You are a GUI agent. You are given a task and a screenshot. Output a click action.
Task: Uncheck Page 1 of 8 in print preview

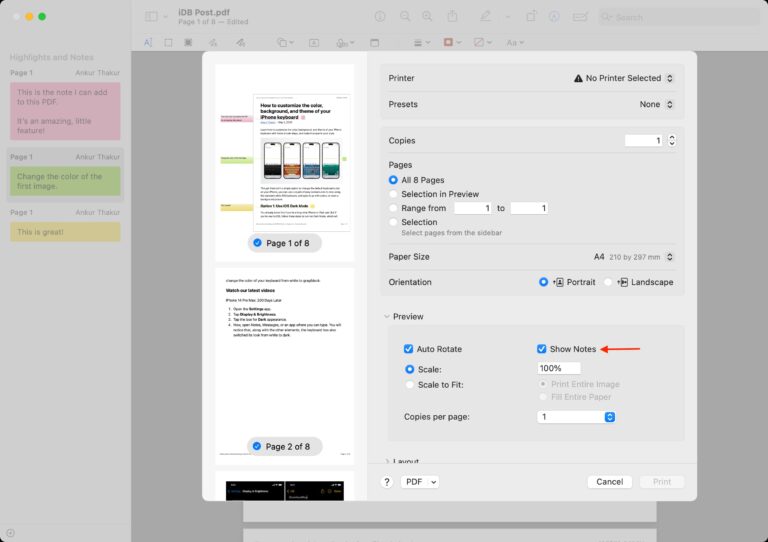point(257,243)
